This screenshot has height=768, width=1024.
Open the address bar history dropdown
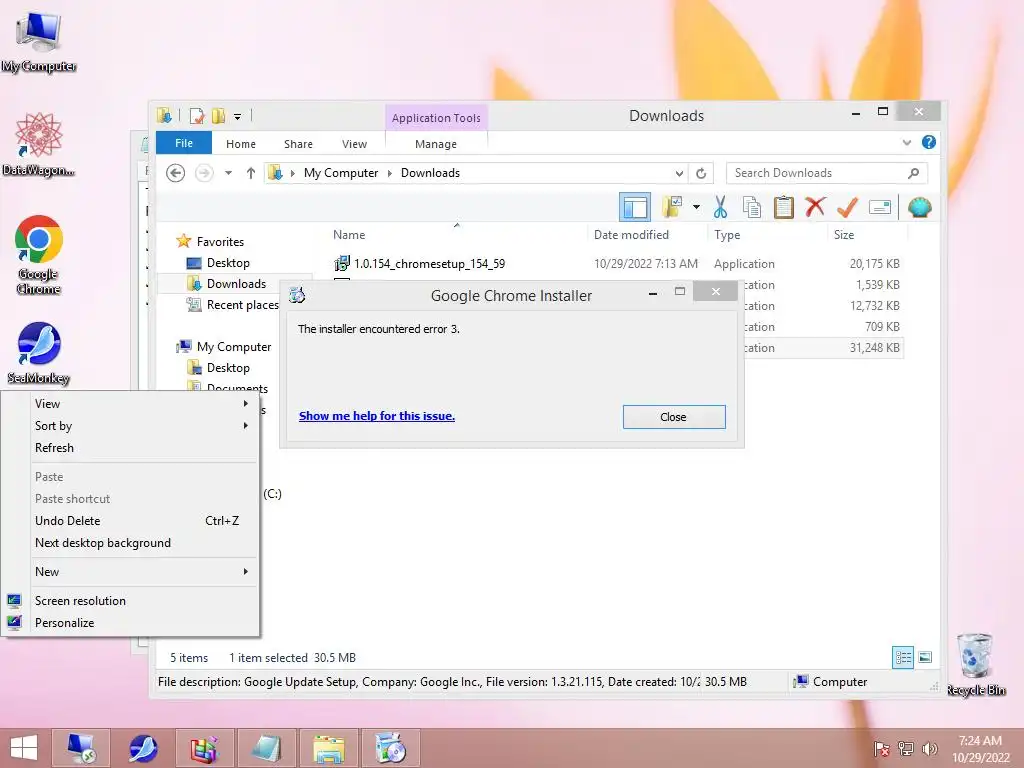click(679, 173)
